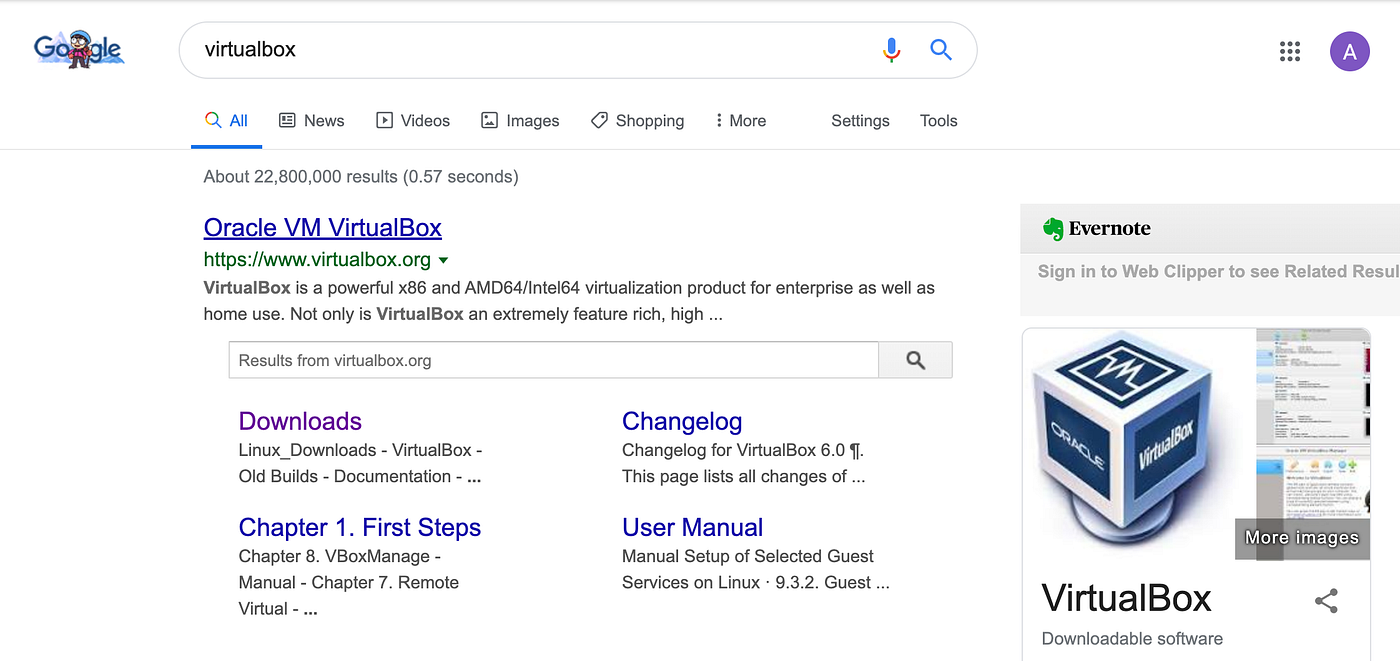Select the All tab
The width and height of the screenshot is (1400, 661).
(x=226, y=121)
